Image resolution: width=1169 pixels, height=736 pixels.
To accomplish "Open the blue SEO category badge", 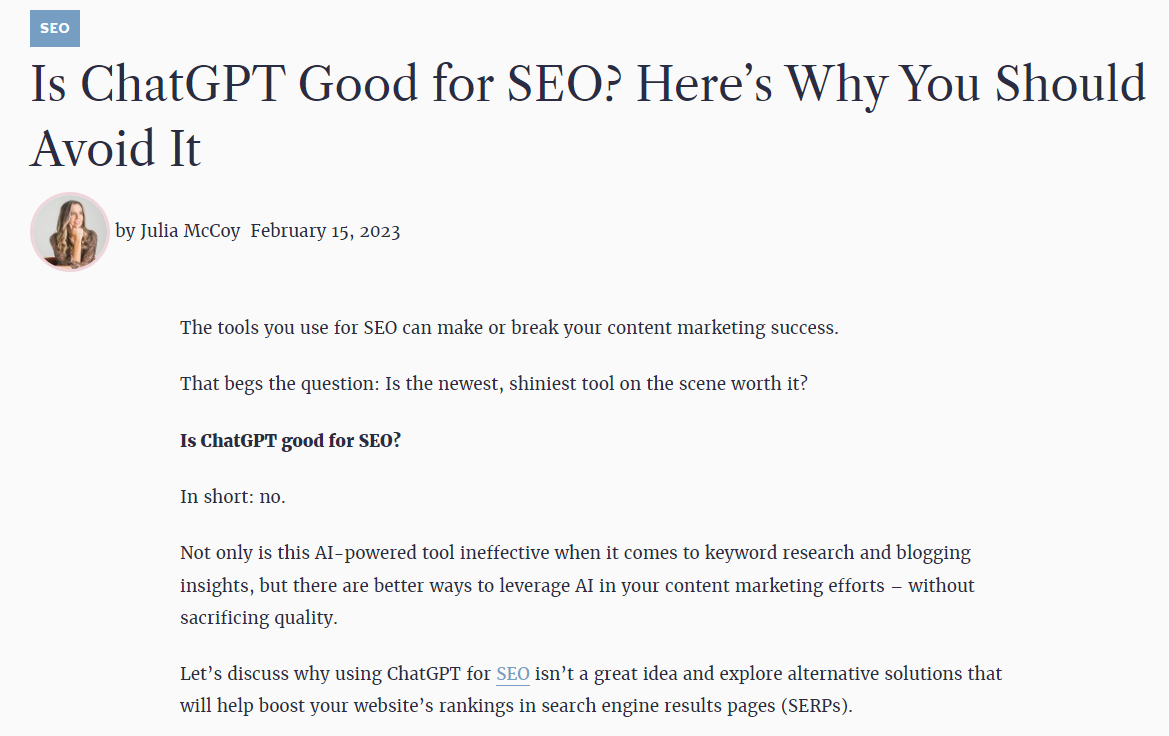I will 54,28.
